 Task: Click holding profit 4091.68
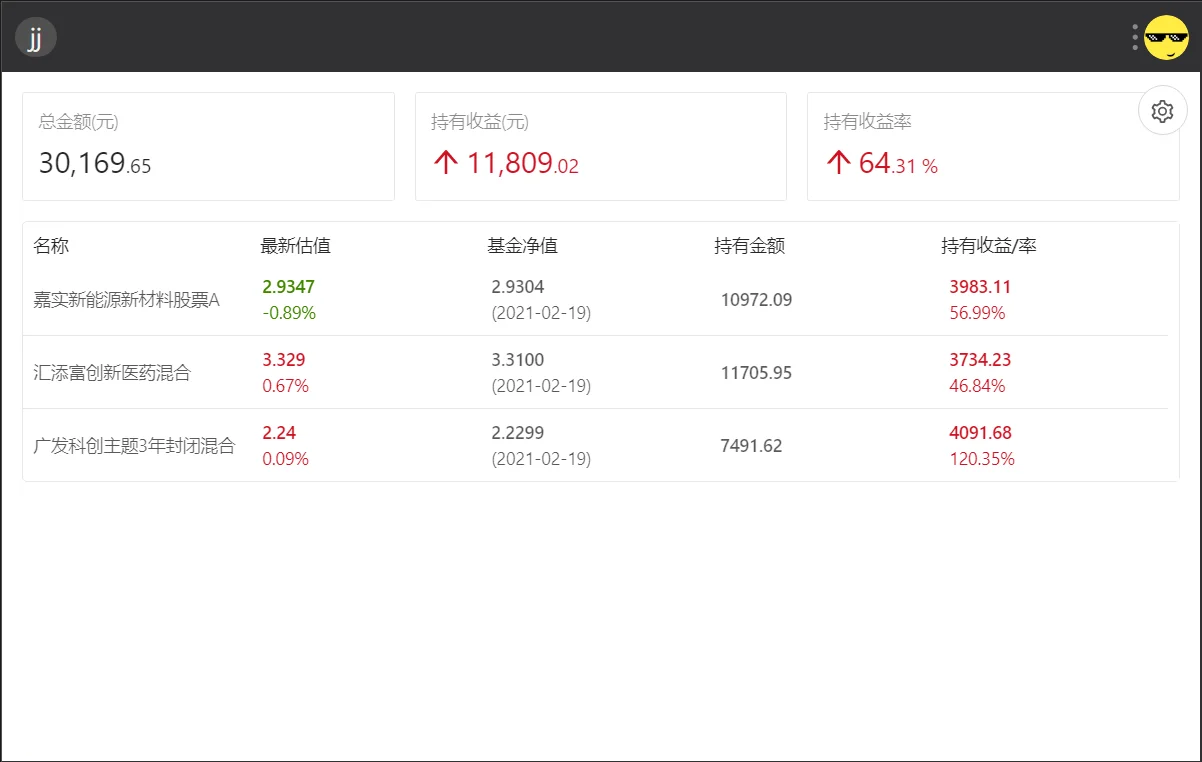point(980,433)
